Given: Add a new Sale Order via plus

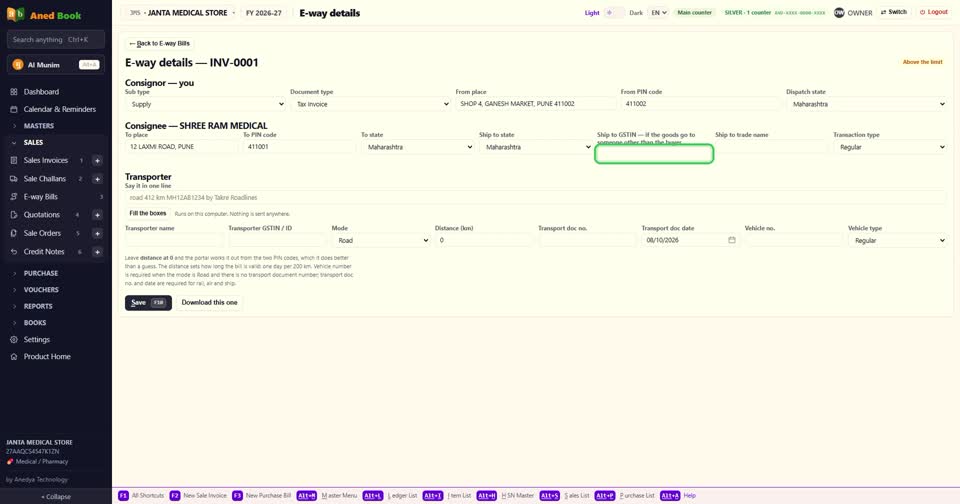Looking at the screenshot, I should pos(97,233).
